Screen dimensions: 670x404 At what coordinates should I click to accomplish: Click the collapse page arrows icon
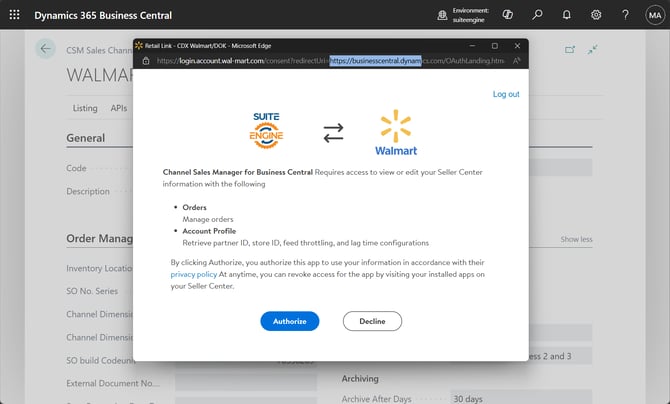(x=593, y=49)
